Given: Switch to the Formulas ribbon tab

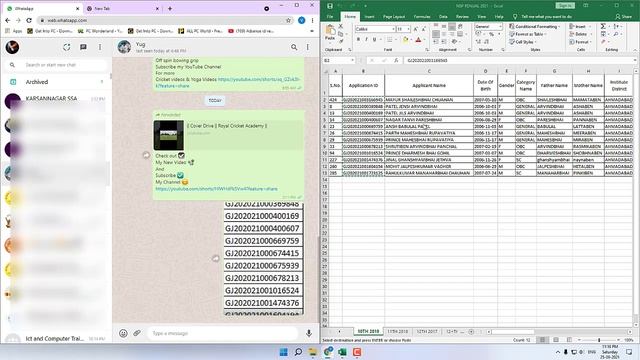Looking at the screenshot, I should [x=422, y=17].
